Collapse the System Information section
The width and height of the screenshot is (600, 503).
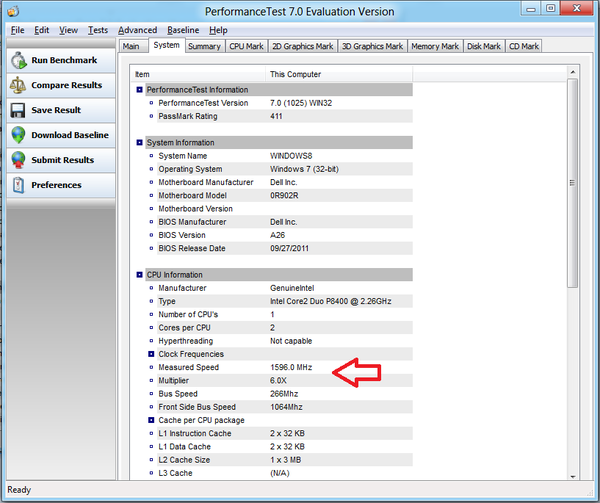[140, 143]
